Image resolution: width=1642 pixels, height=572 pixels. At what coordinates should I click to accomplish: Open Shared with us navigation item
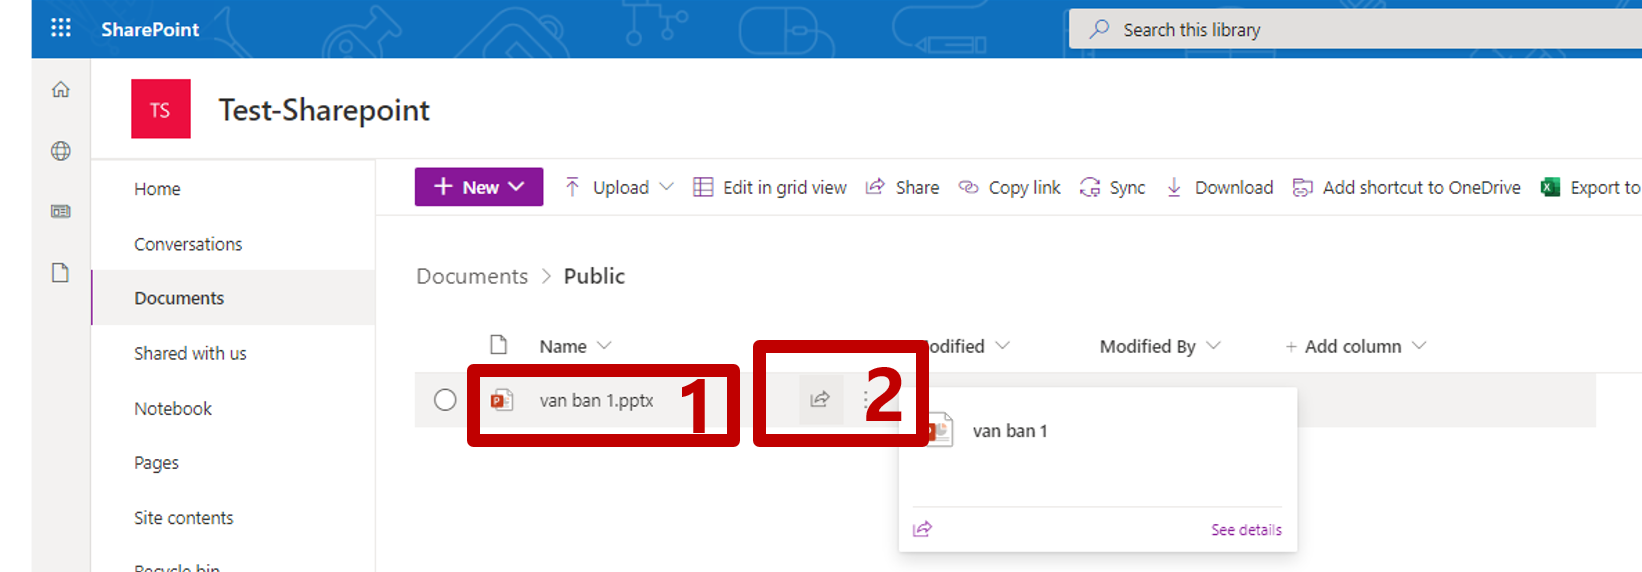pos(190,353)
